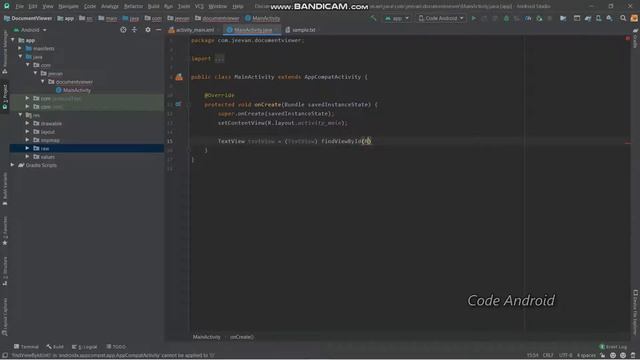Click the Debug app bug icon
640x360 pixels.
click(506, 18)
